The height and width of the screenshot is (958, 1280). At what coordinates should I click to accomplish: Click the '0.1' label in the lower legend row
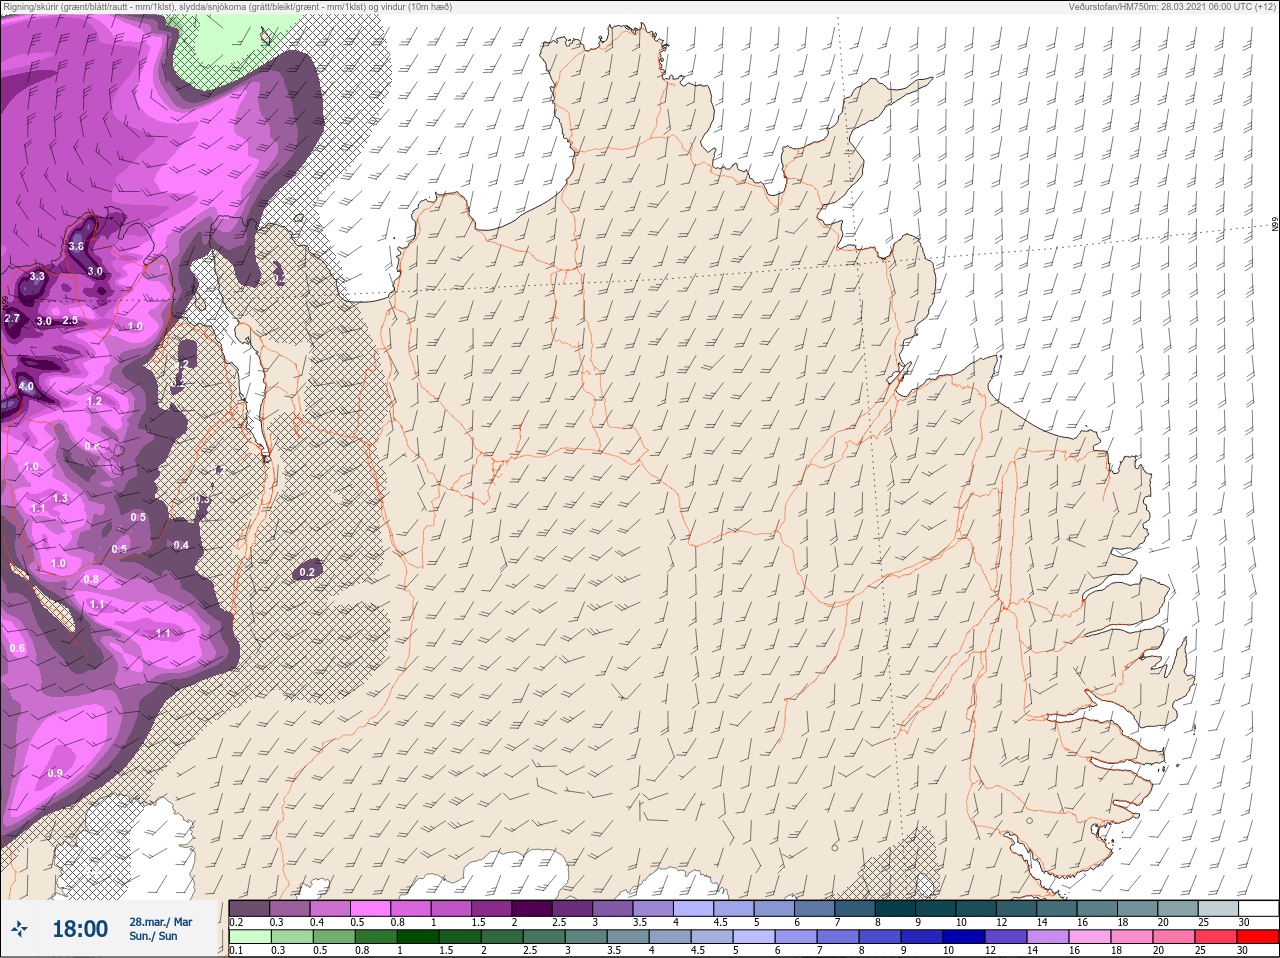[236, 951]
